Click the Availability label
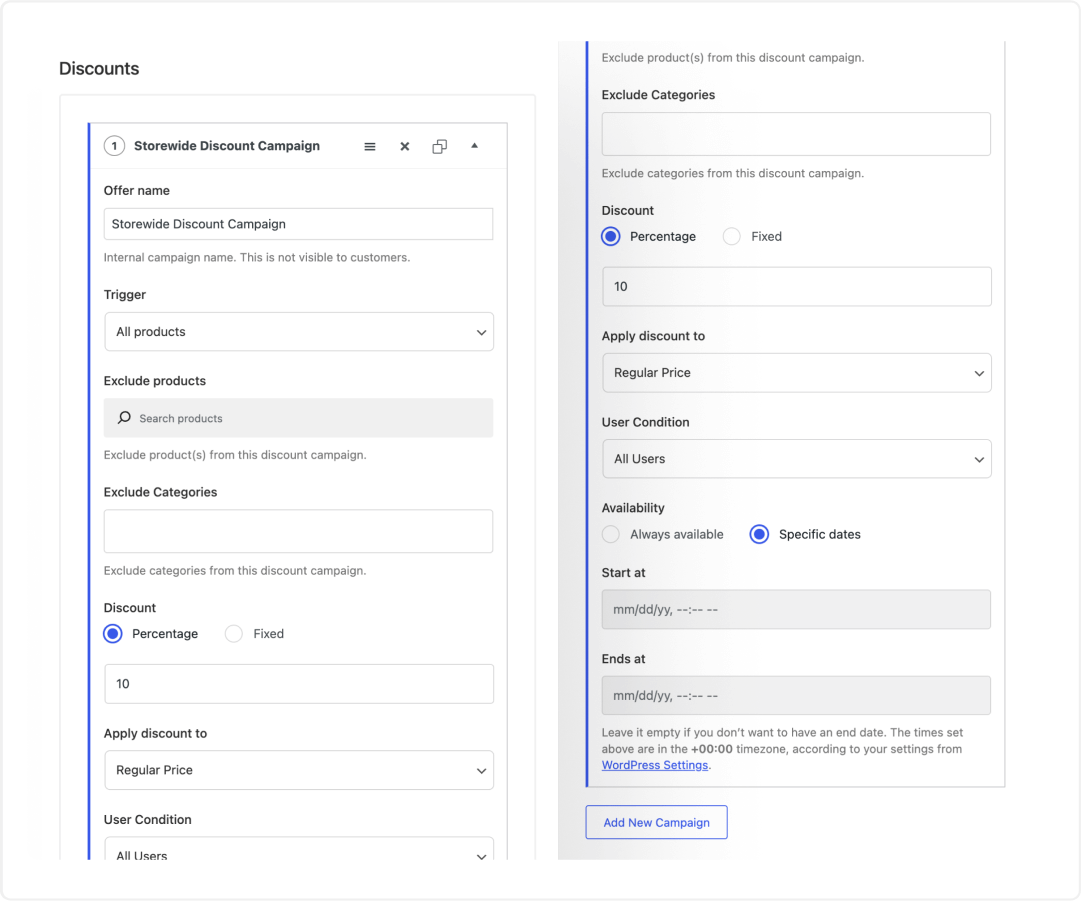This screenshot has height=901, width=1081. 633,508
